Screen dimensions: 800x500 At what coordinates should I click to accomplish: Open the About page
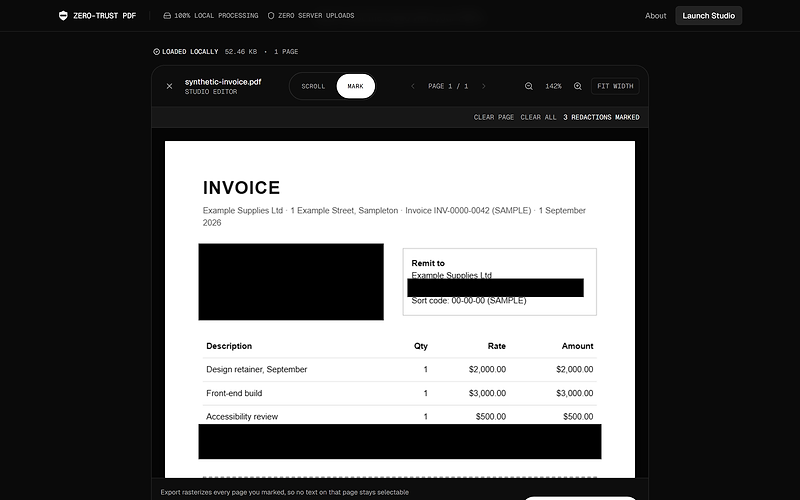(656, 16)
